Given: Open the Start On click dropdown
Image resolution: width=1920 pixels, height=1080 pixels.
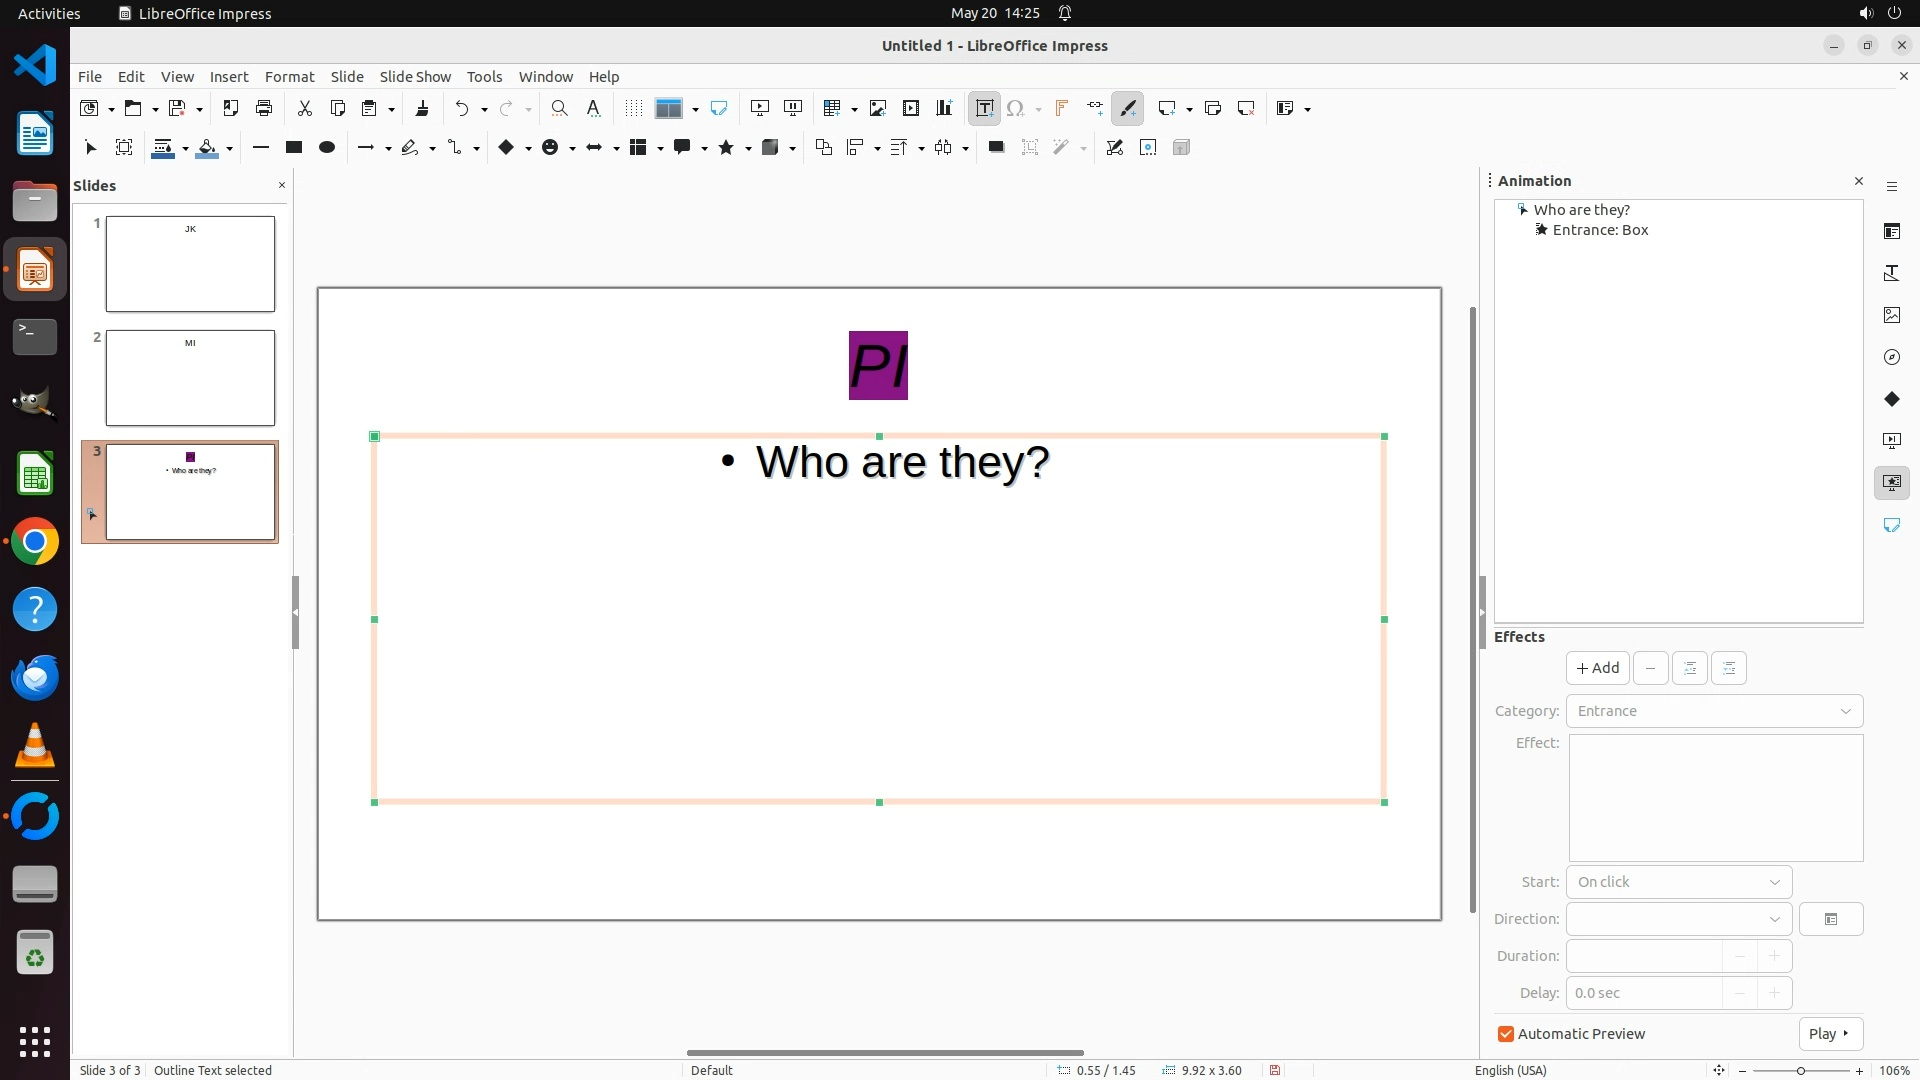Looking at the screenshot, I should click(x=1678, y=882).
